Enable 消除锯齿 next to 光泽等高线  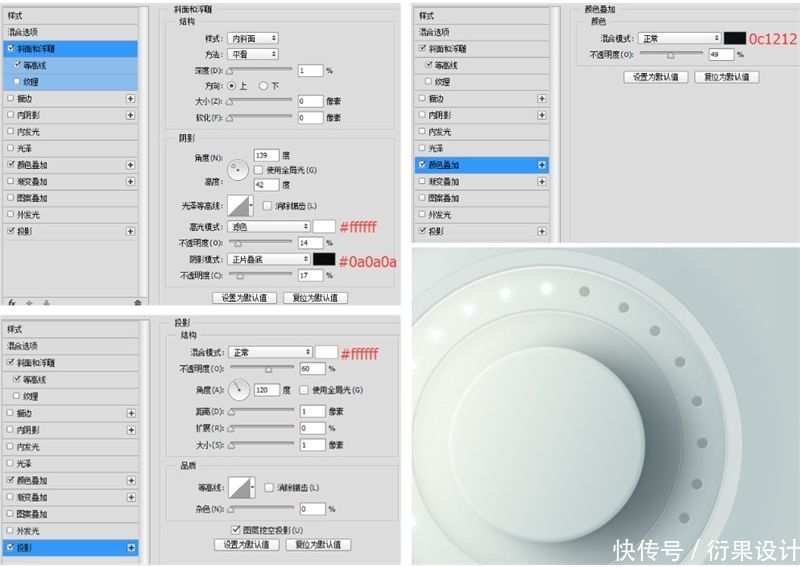pyautogui.click(x=267, y=206)
